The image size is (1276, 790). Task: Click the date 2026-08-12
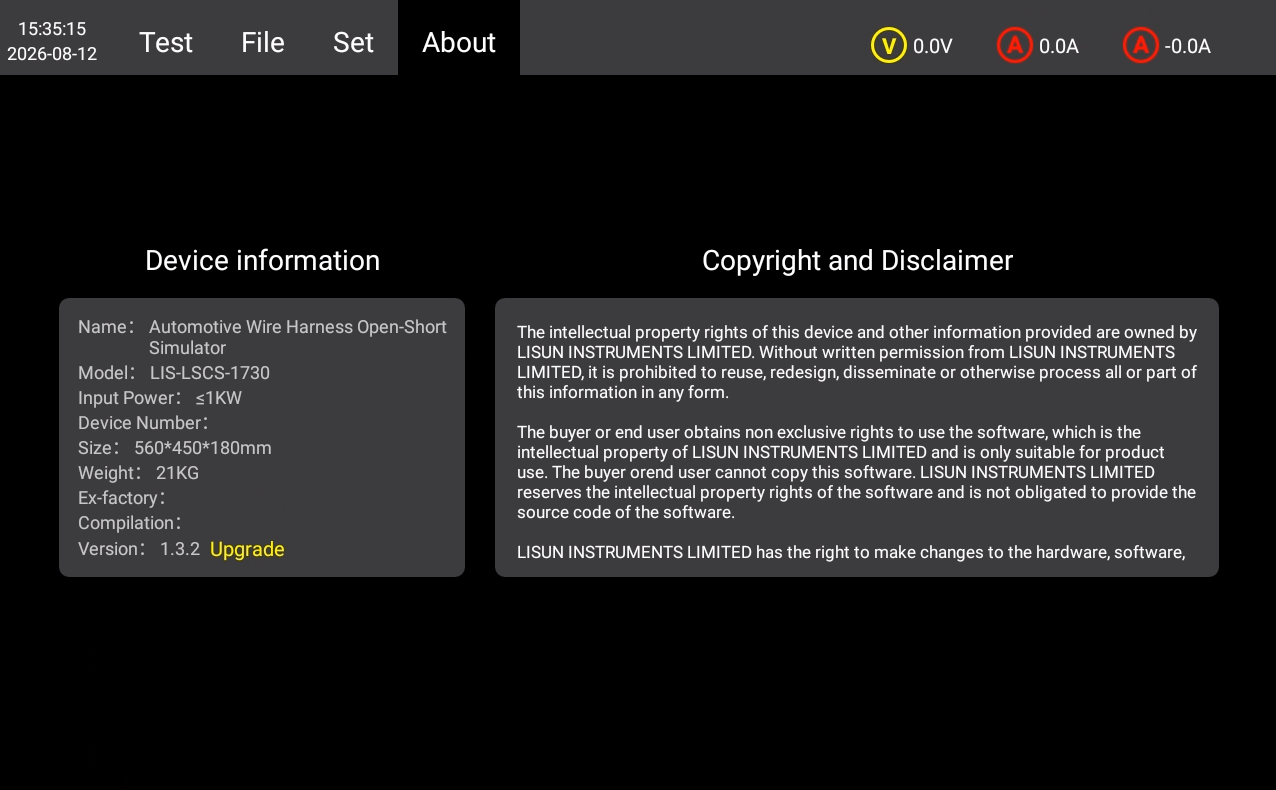coord(52,54)
